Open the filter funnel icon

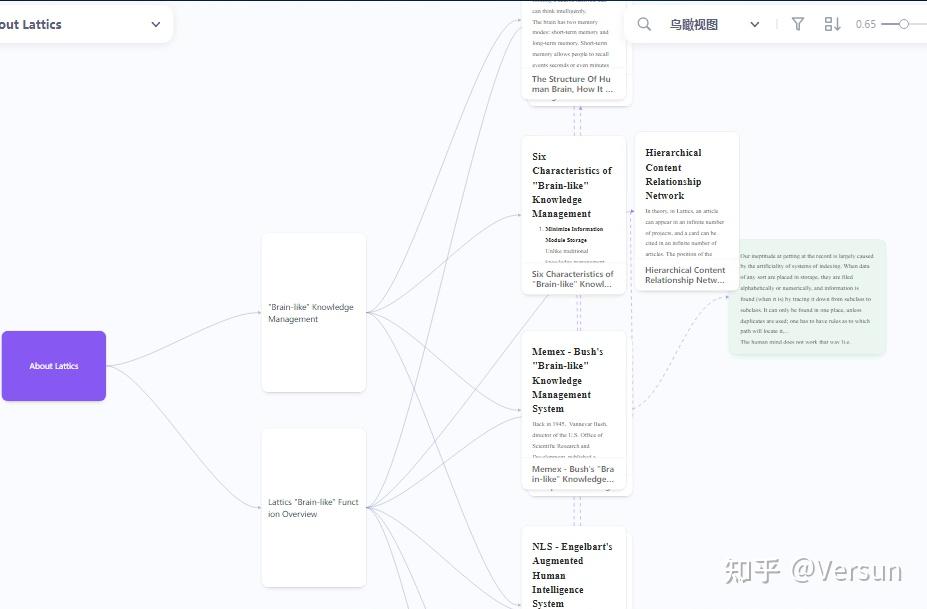pos(798,24)
